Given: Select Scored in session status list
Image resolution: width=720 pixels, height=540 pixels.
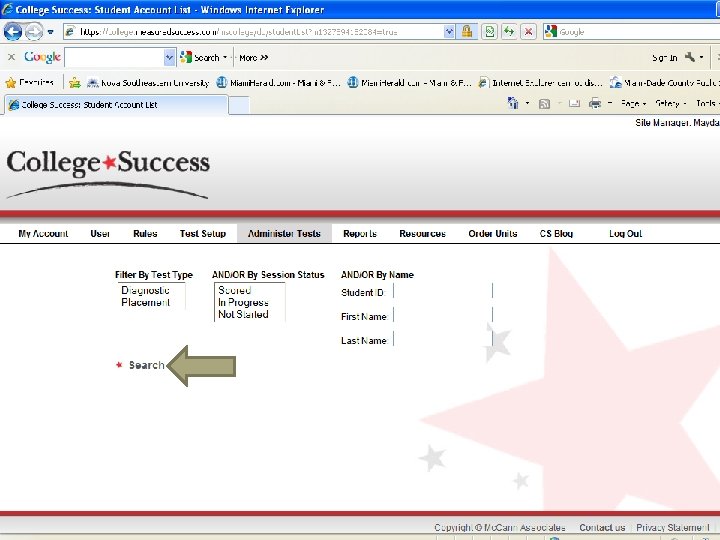Looking at the screenshot, I should 235,290.
